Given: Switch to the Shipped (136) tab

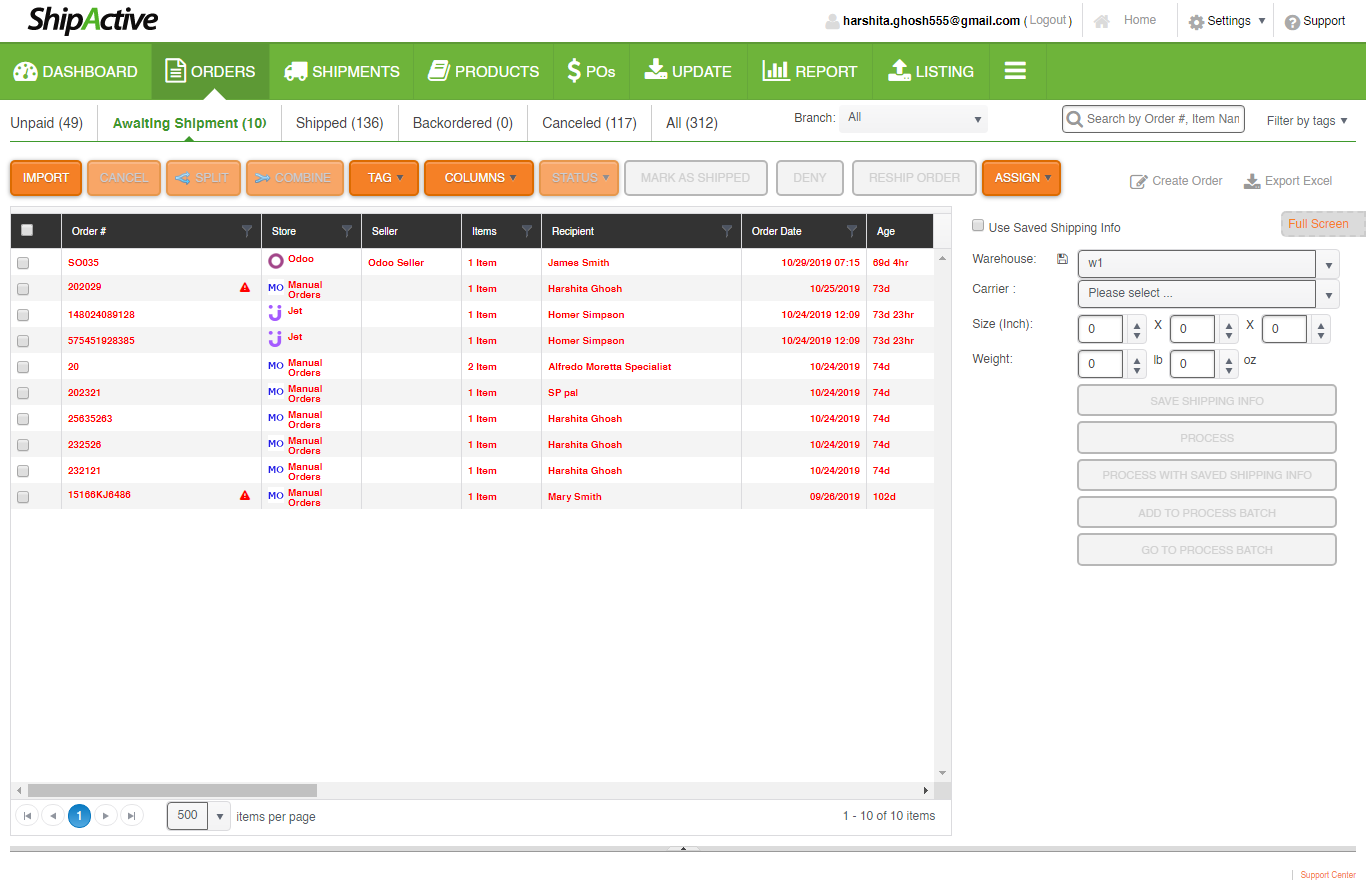Looking at the screenshot, I should click(339, 123).
